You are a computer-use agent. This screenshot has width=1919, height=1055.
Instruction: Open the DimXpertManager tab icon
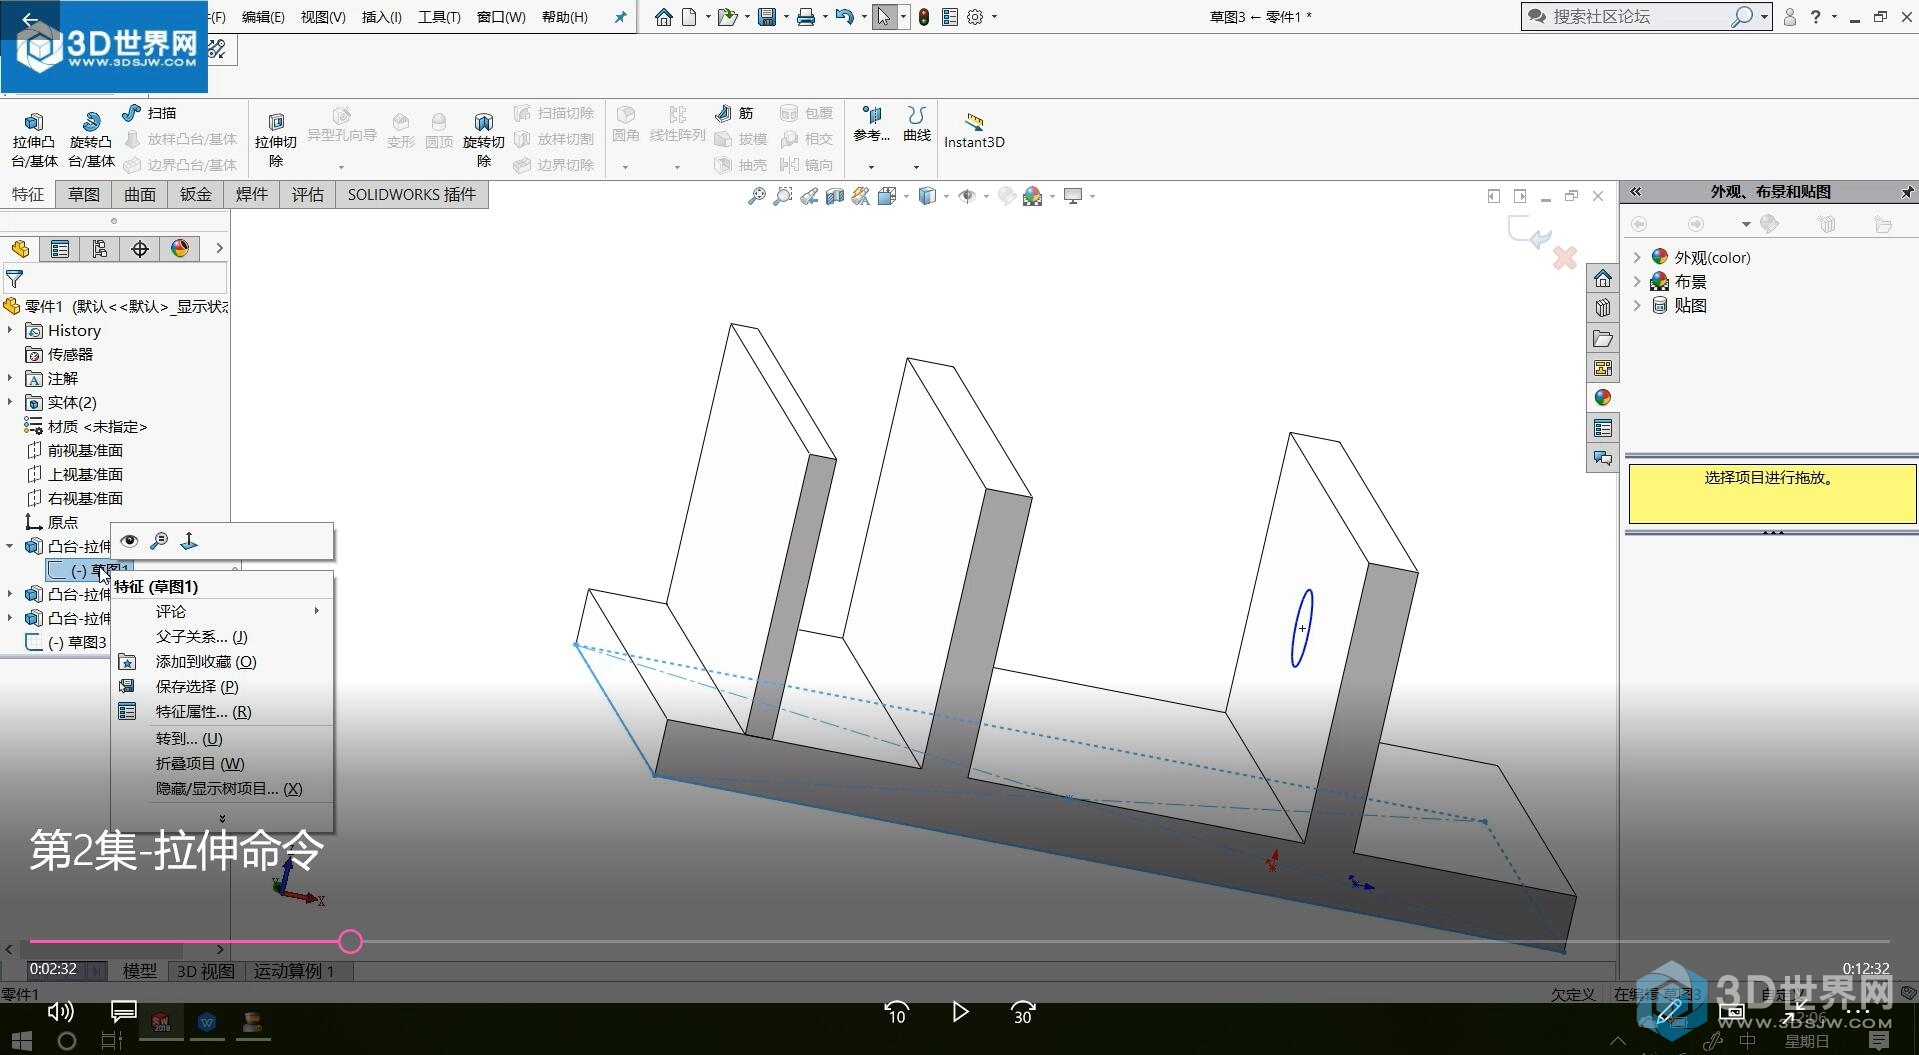pyautogui.click(x=140, y=249)
